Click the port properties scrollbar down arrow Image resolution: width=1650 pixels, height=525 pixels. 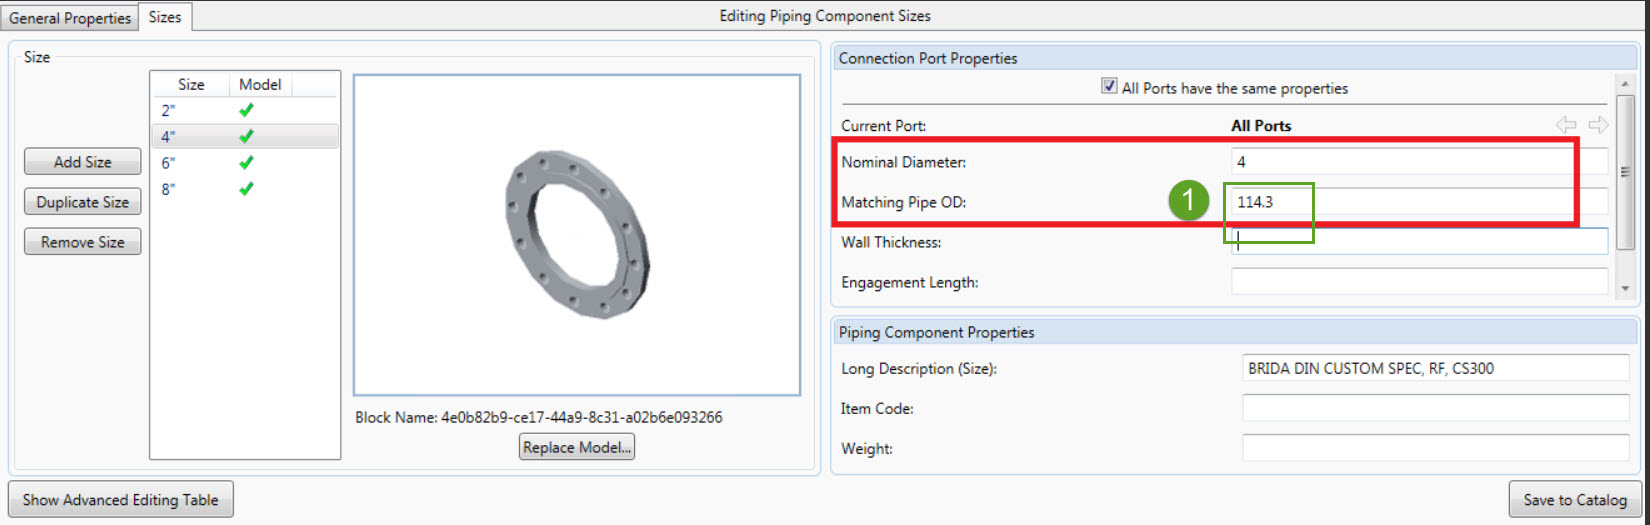(x=1625, y=288)
